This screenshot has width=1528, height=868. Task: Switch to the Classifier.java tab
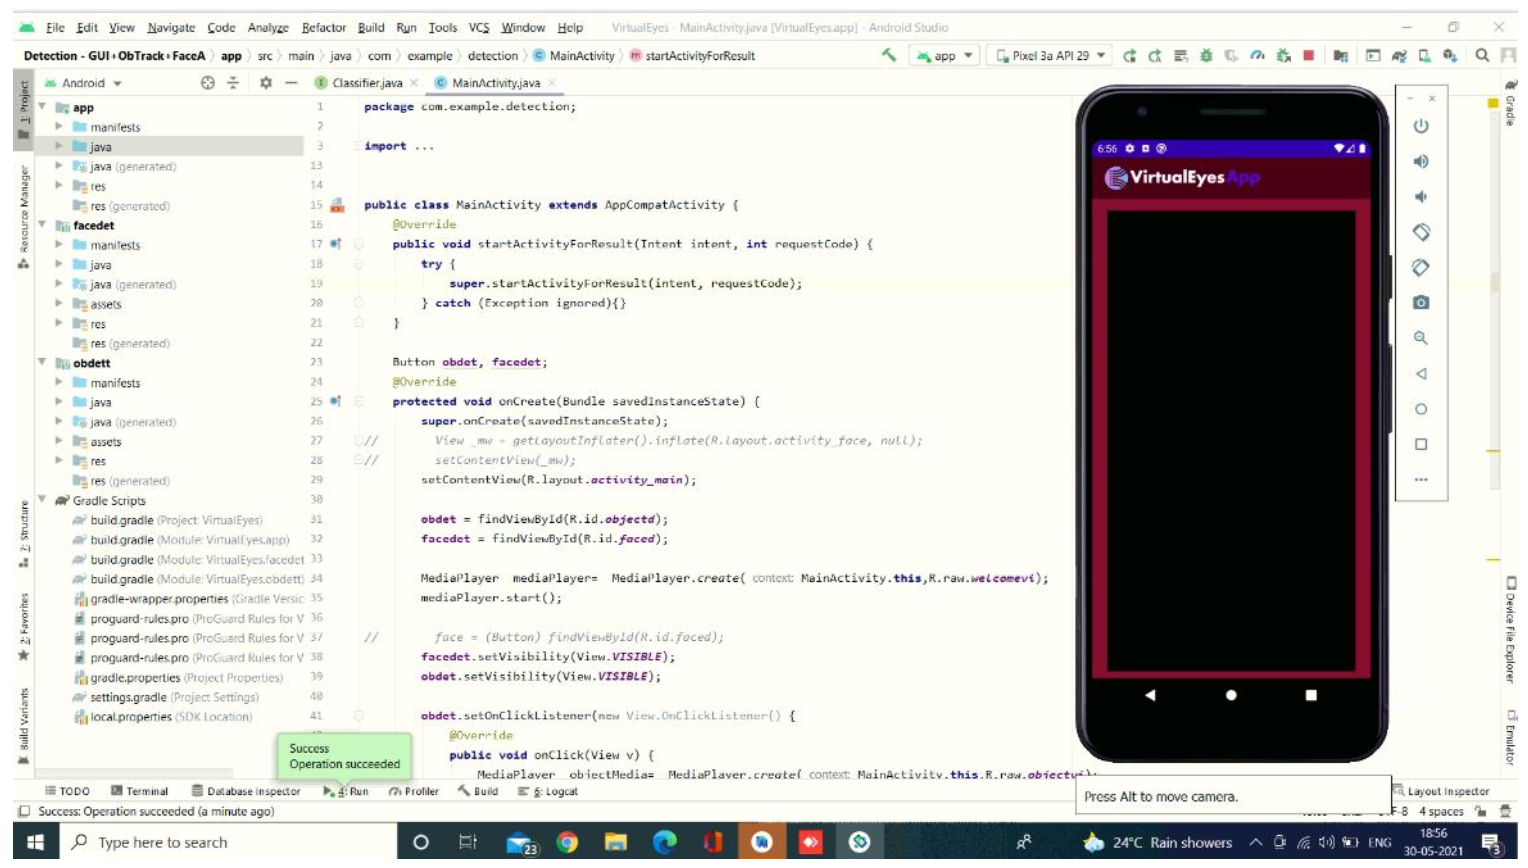point(366,83)
